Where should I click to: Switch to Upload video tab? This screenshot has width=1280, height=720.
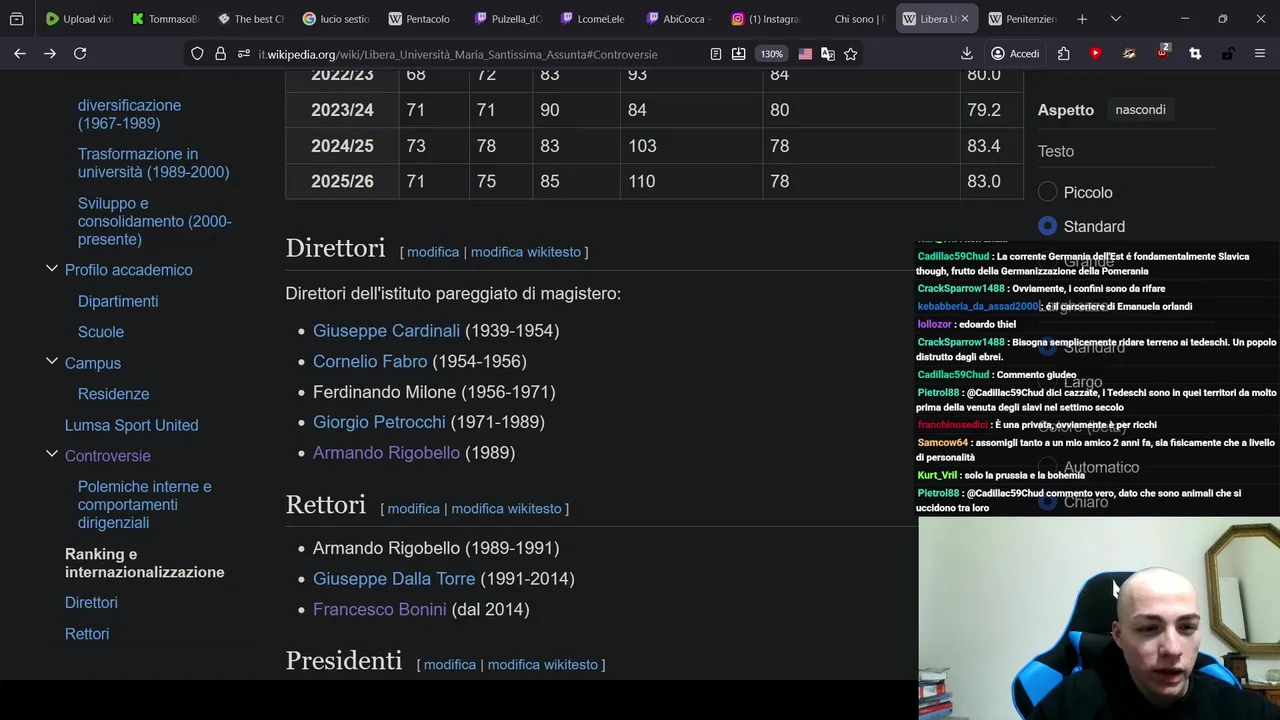coord(80,19)
